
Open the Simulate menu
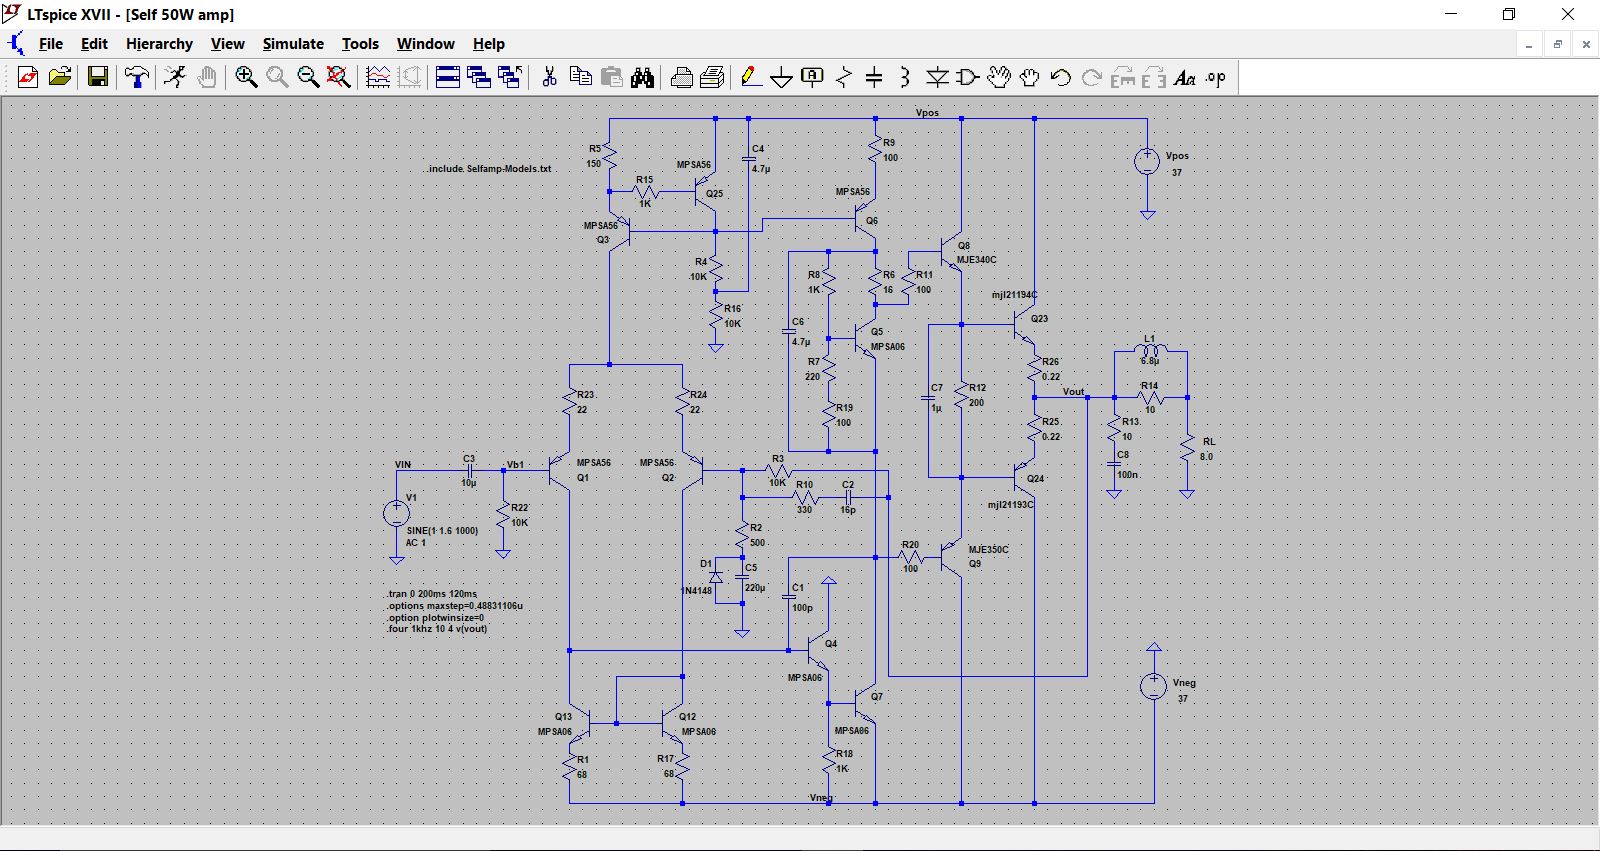click(293, 44)
